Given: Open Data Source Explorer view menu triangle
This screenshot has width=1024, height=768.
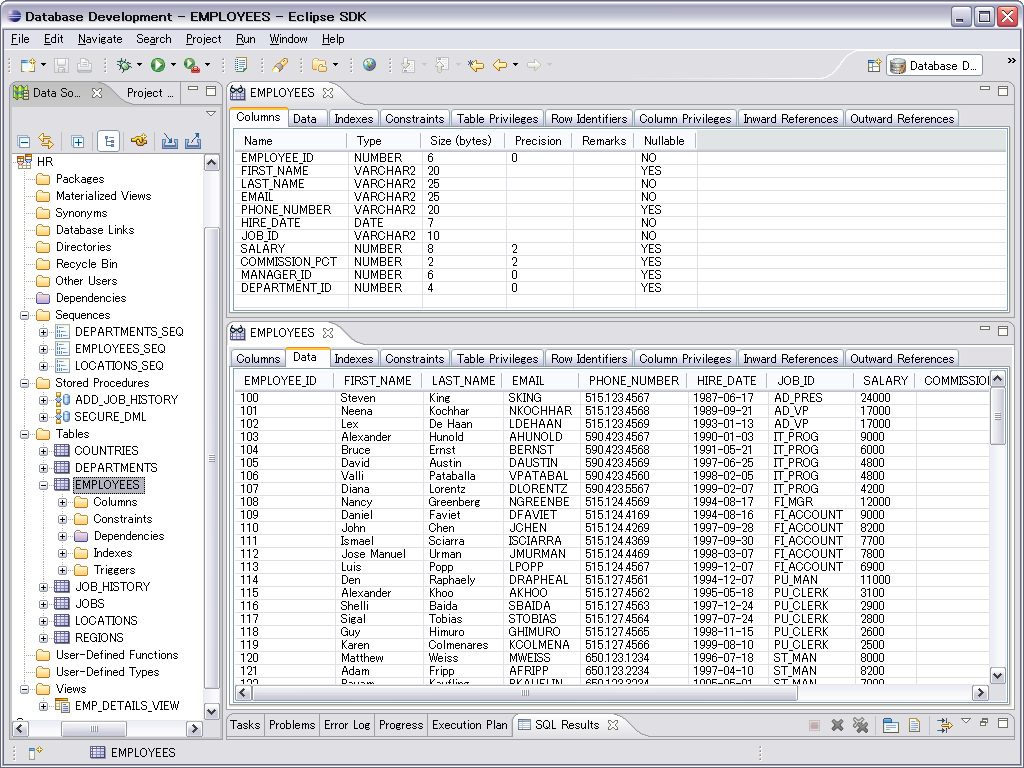Looking at the screenshot, I should point(210,114).
